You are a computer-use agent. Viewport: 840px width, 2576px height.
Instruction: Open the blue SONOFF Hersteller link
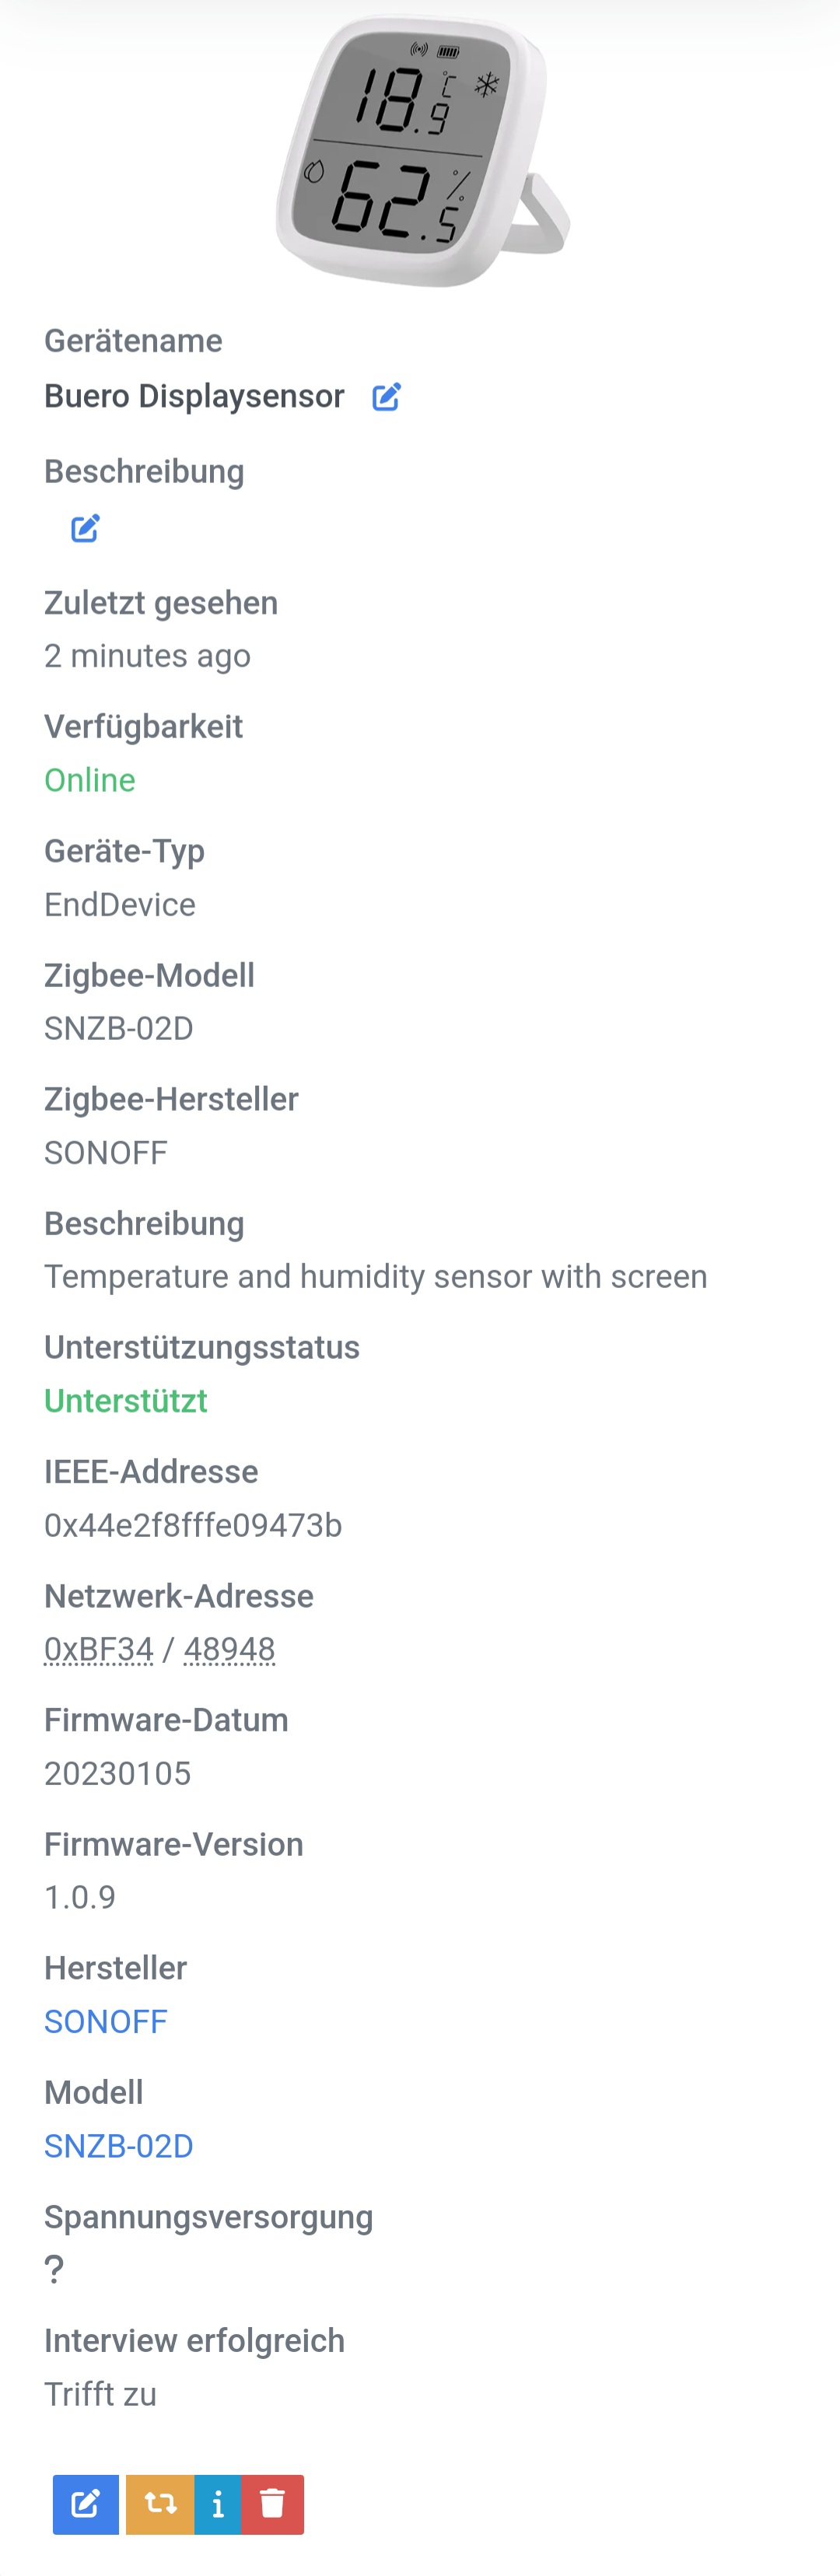point(106,2021)
